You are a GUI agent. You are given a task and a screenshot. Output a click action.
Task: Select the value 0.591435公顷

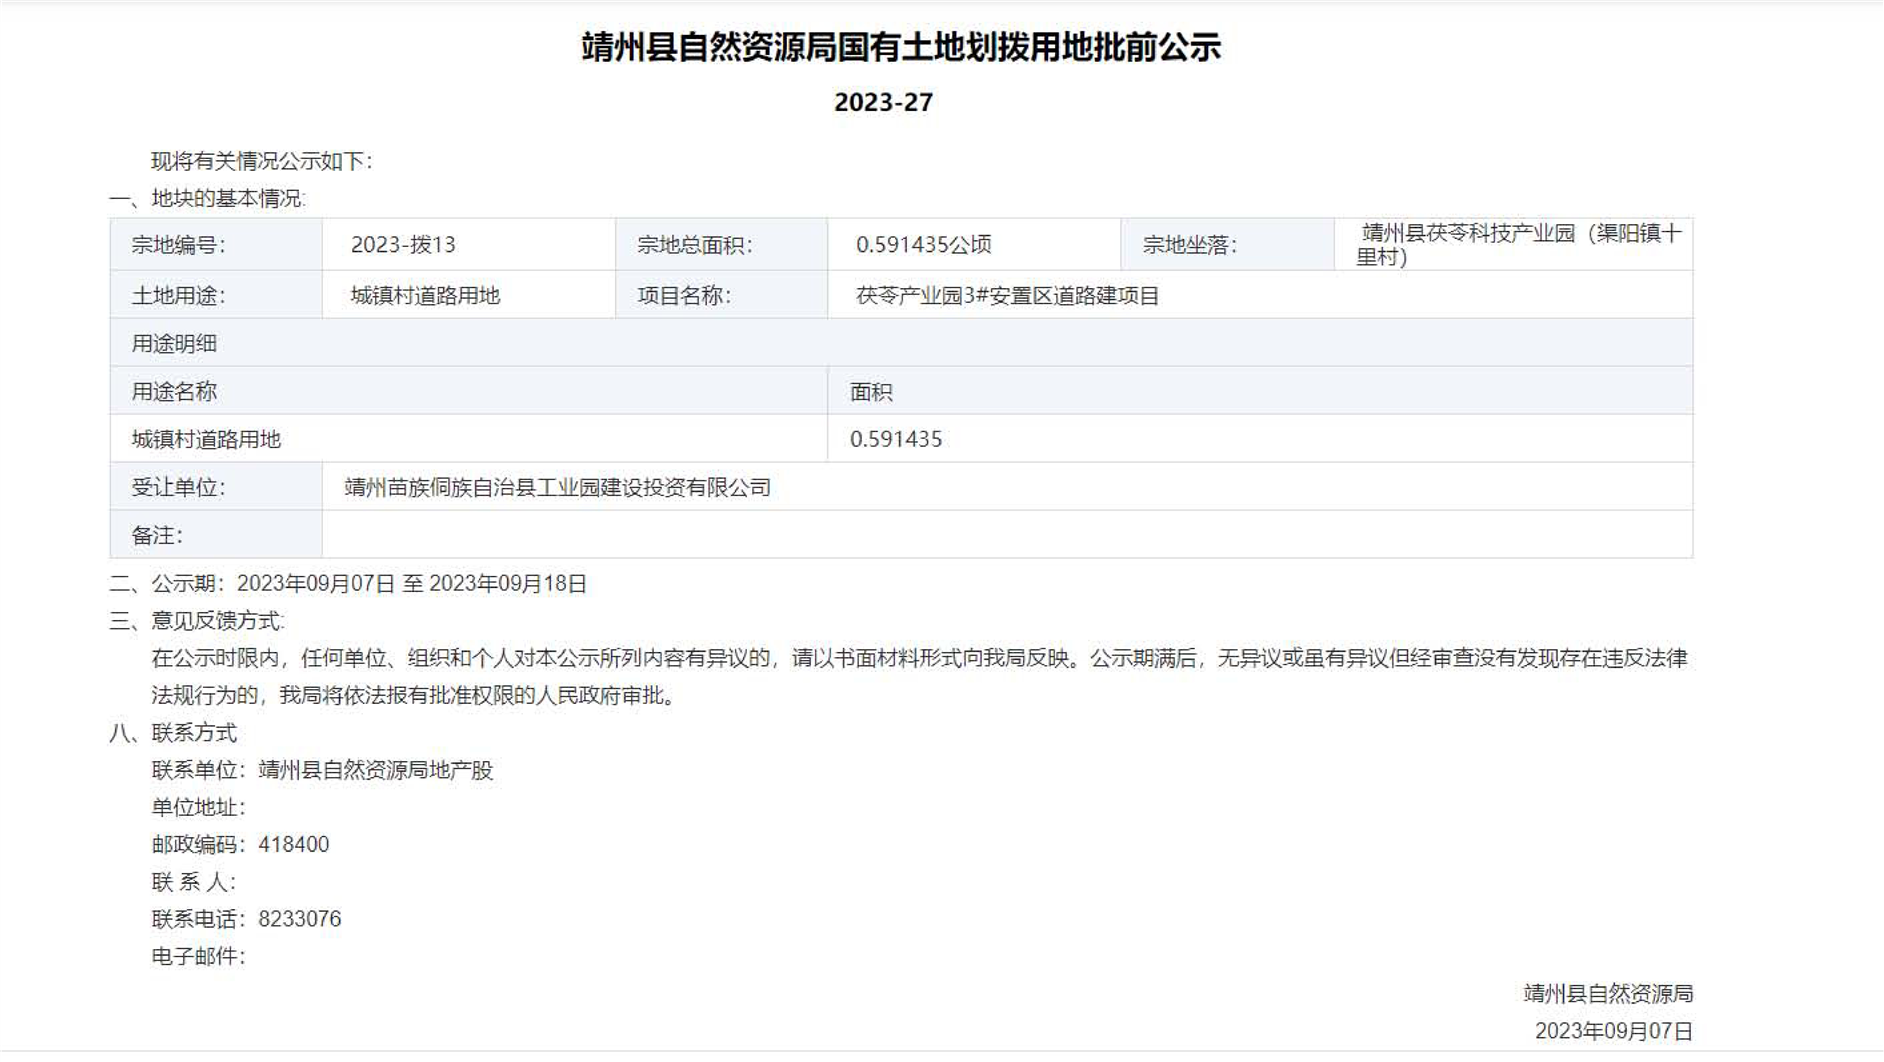[x=923, y=244]
